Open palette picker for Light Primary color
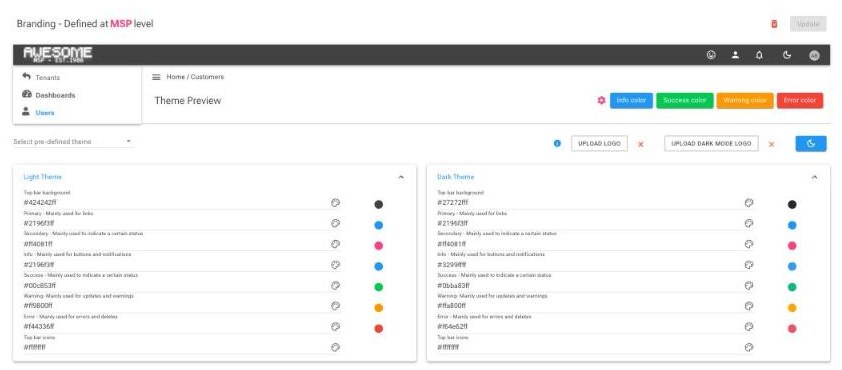 [x=335, y=223]
